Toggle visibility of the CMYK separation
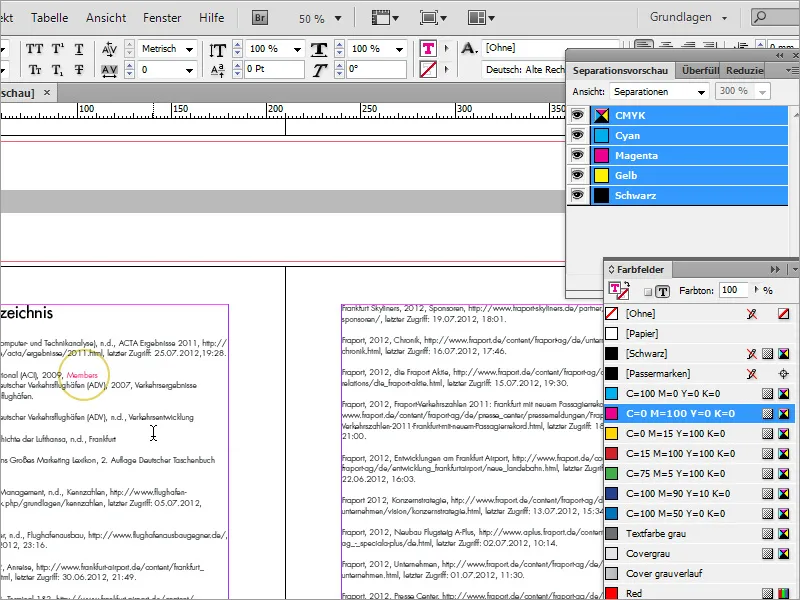This screenshot has height=600, width=800. click(578, 115)
